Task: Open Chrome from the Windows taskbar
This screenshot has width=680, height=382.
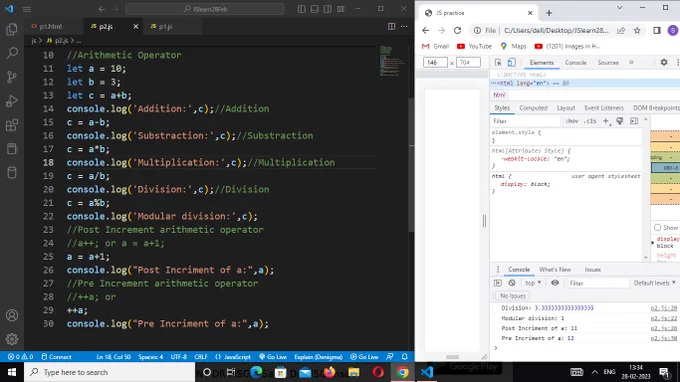Action: point(402,372)
